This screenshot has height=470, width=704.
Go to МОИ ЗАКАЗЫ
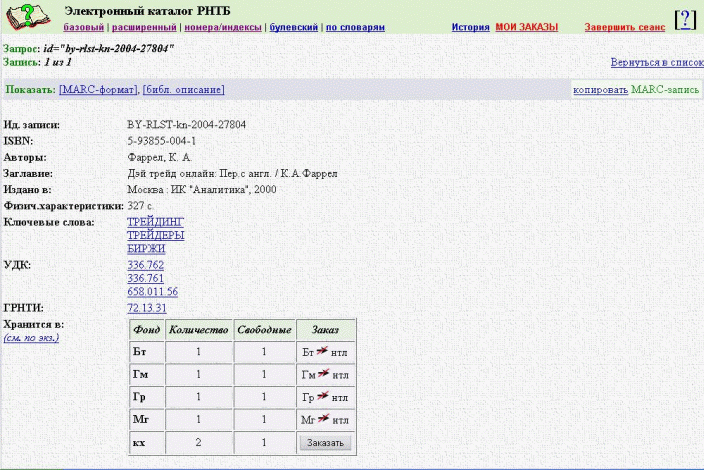point(526,27)
